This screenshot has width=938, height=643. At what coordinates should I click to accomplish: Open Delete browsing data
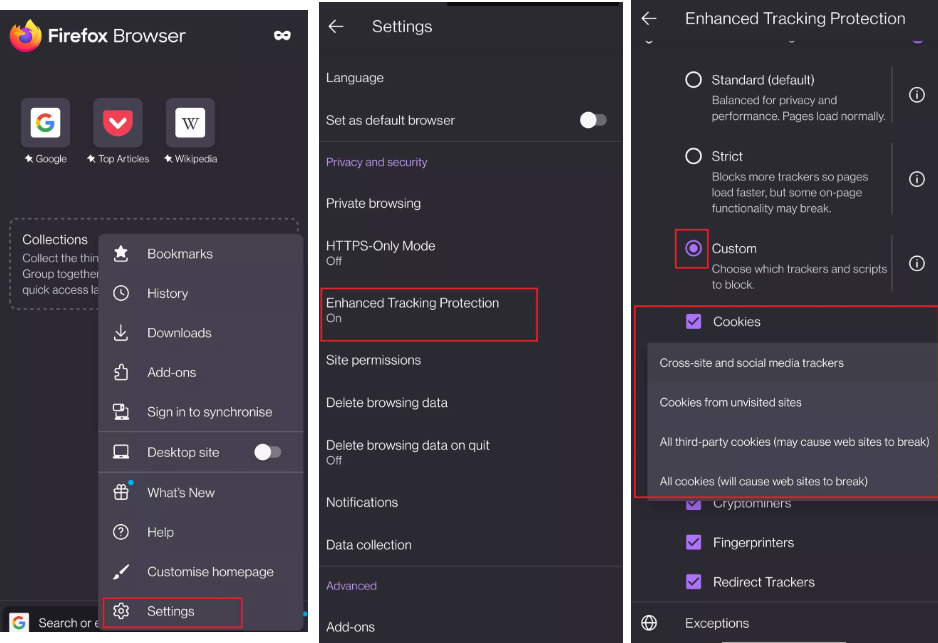(x=471, y=403)
